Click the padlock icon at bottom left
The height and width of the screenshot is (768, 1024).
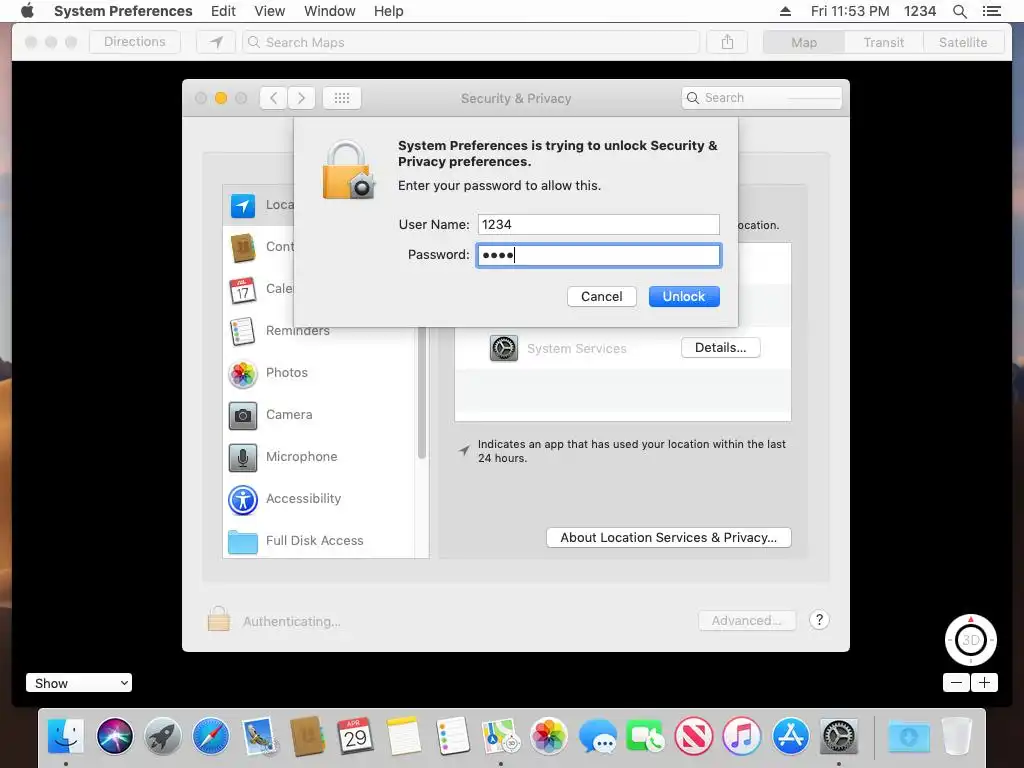219,618
